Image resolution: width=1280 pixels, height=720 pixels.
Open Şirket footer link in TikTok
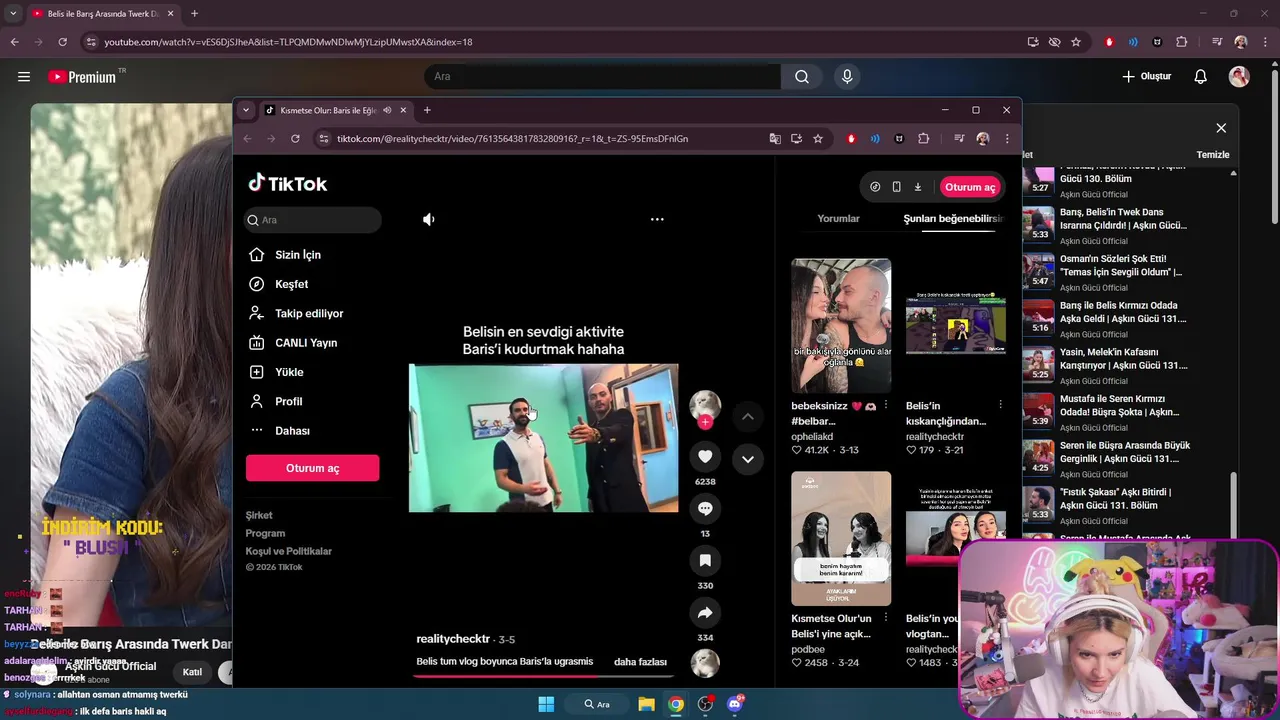tap(259, 515)
